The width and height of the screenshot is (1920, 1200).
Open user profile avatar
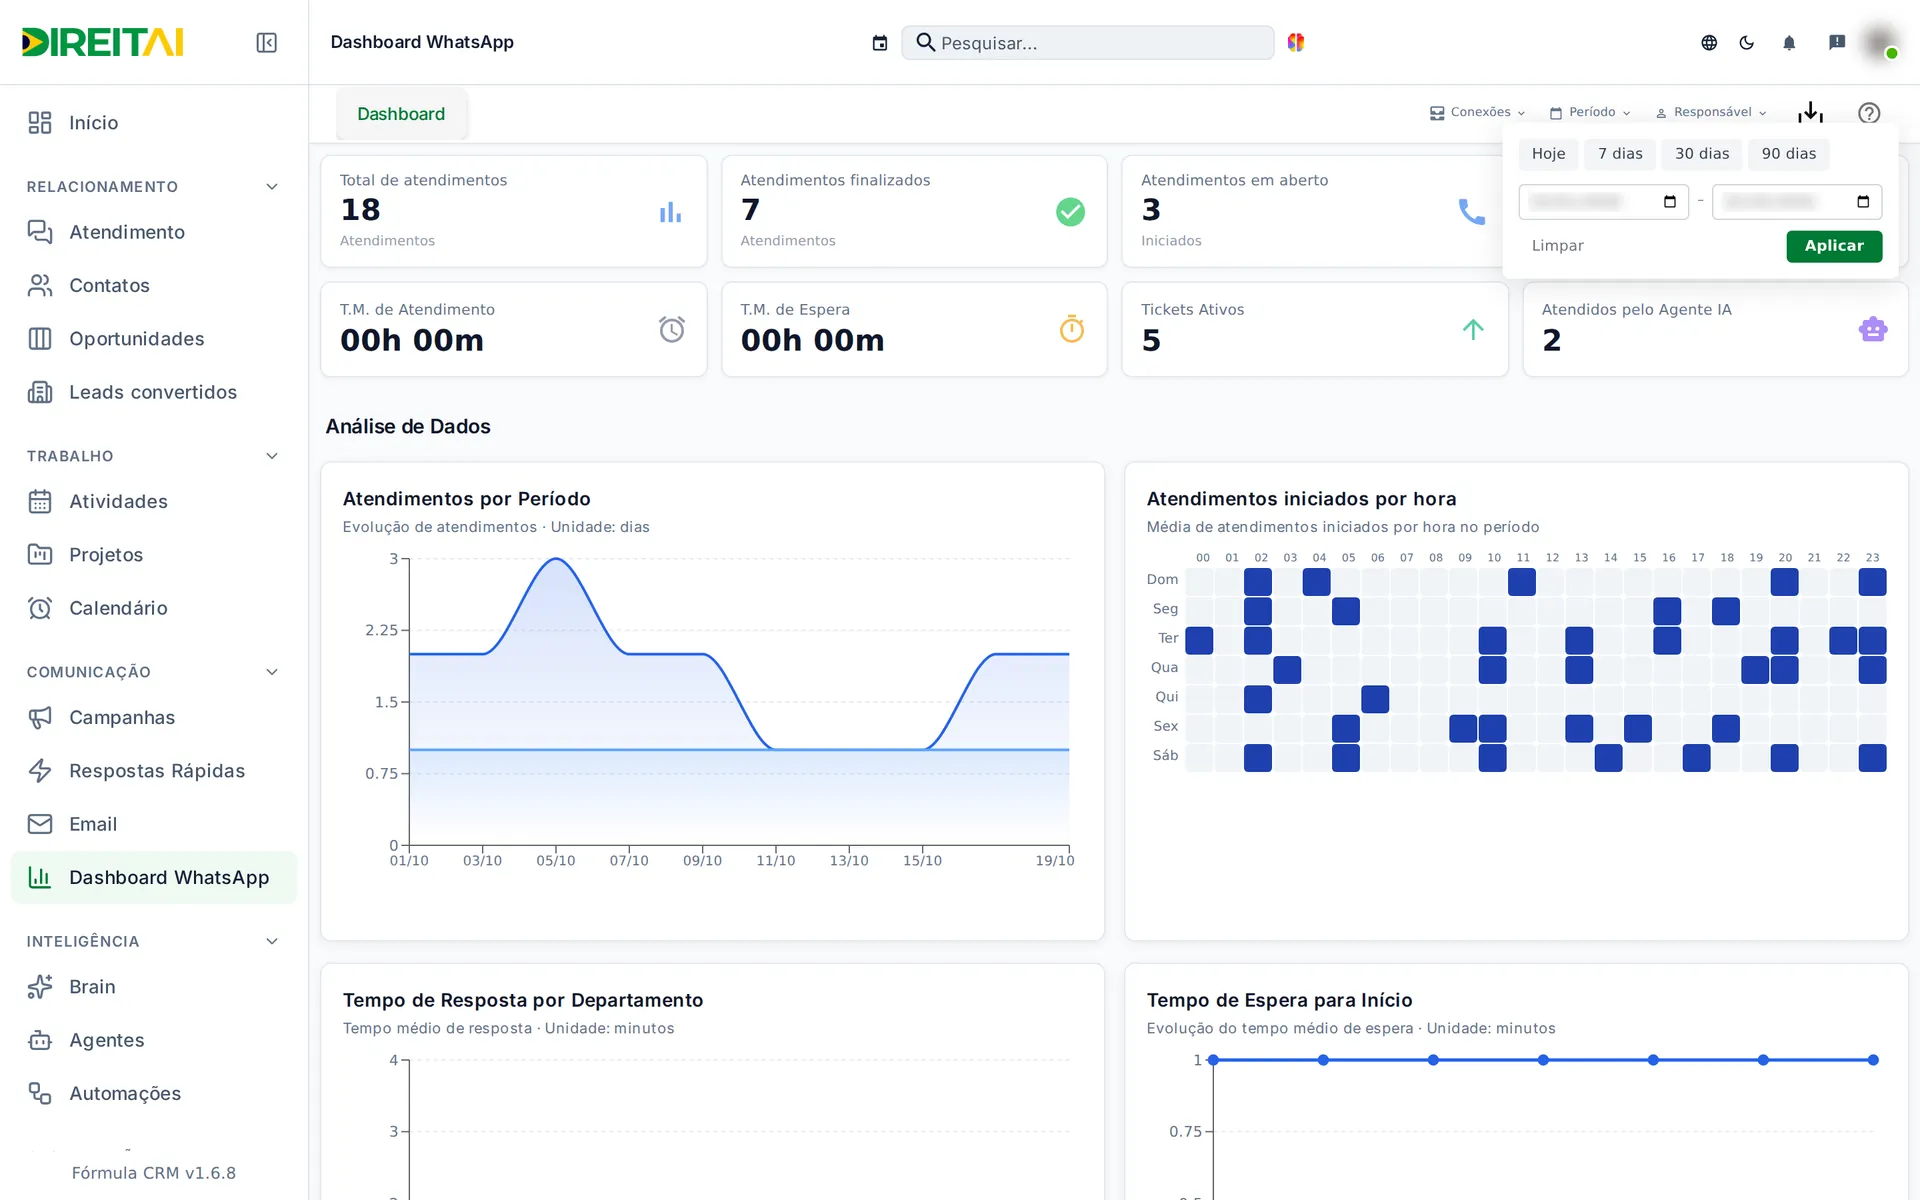coord(1880,42)
